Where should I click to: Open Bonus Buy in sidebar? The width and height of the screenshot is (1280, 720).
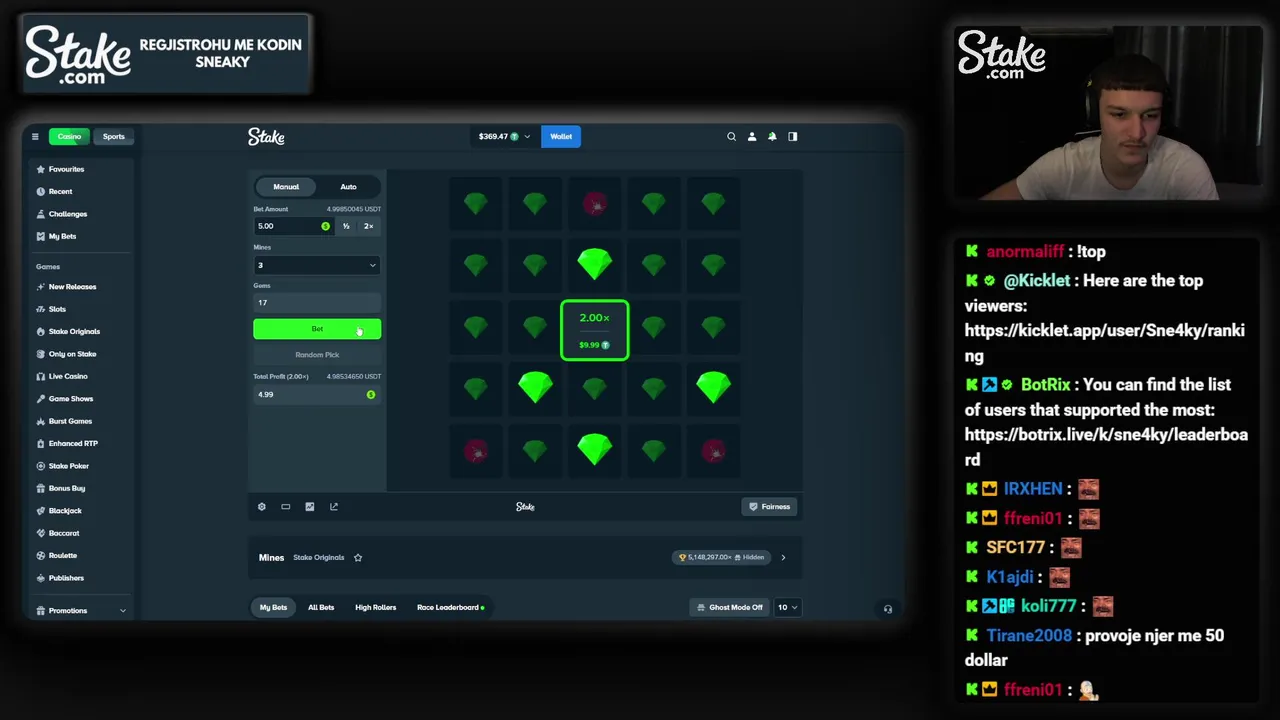pyautogui.click(x=67, y=488)
